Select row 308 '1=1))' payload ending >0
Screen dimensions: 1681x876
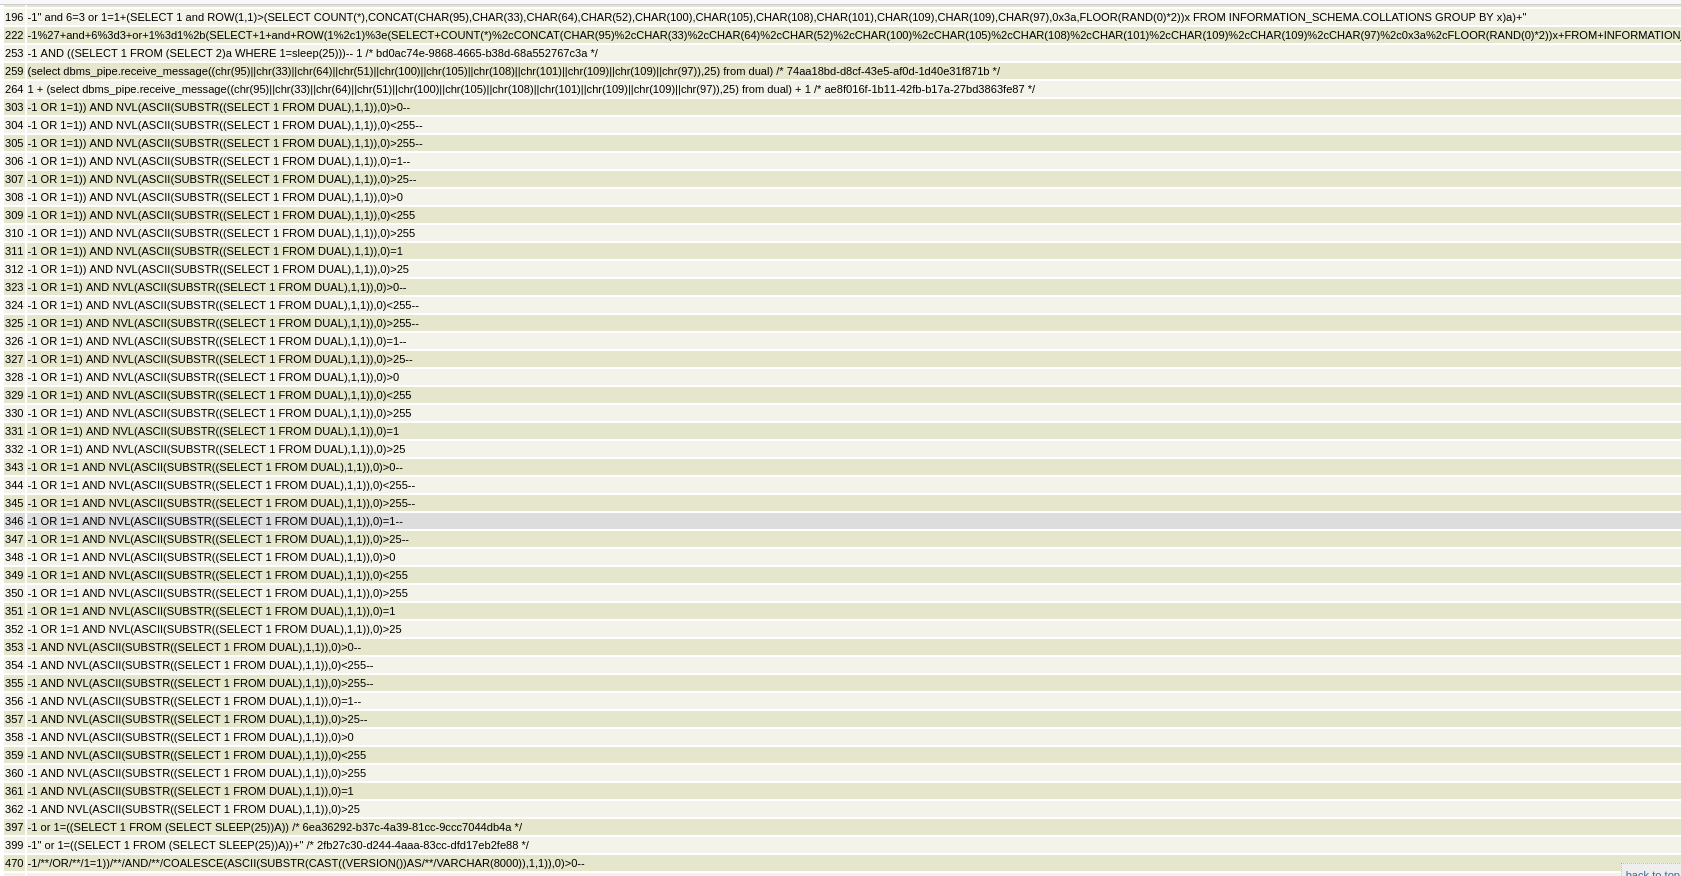pos(215,197)
